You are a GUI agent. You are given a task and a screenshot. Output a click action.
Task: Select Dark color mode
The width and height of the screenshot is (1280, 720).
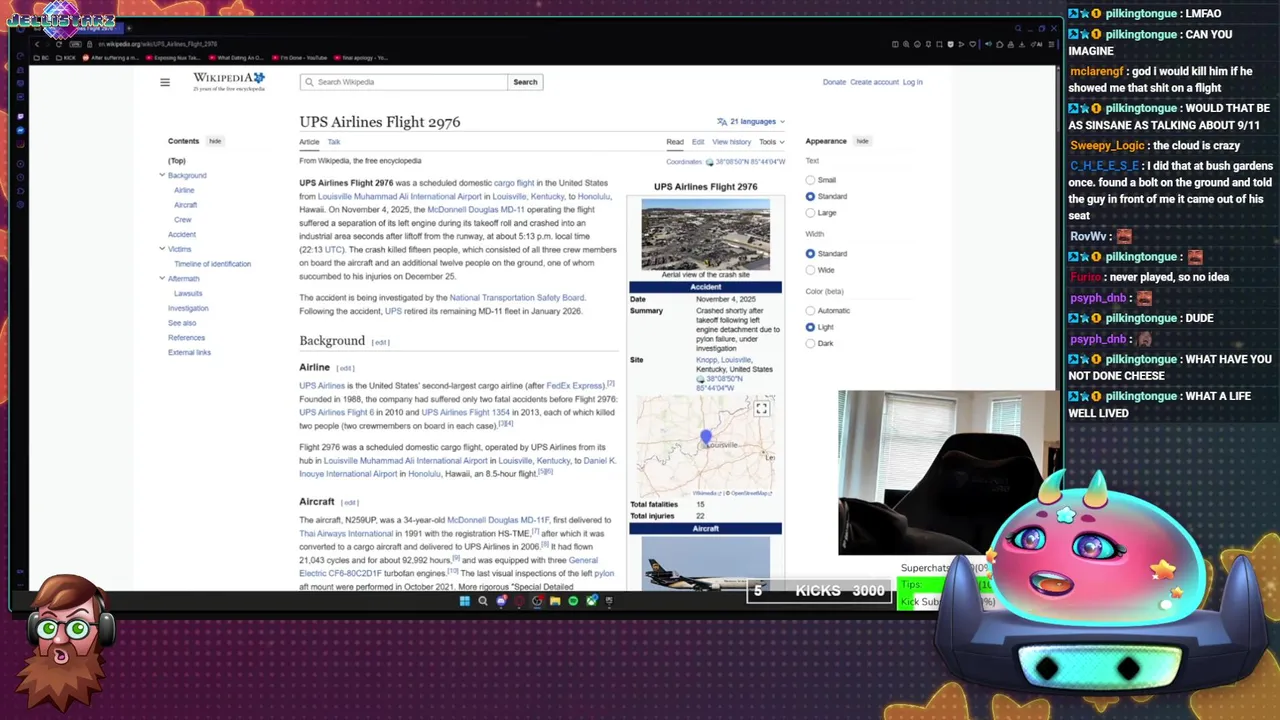click(x=810, y=343)
